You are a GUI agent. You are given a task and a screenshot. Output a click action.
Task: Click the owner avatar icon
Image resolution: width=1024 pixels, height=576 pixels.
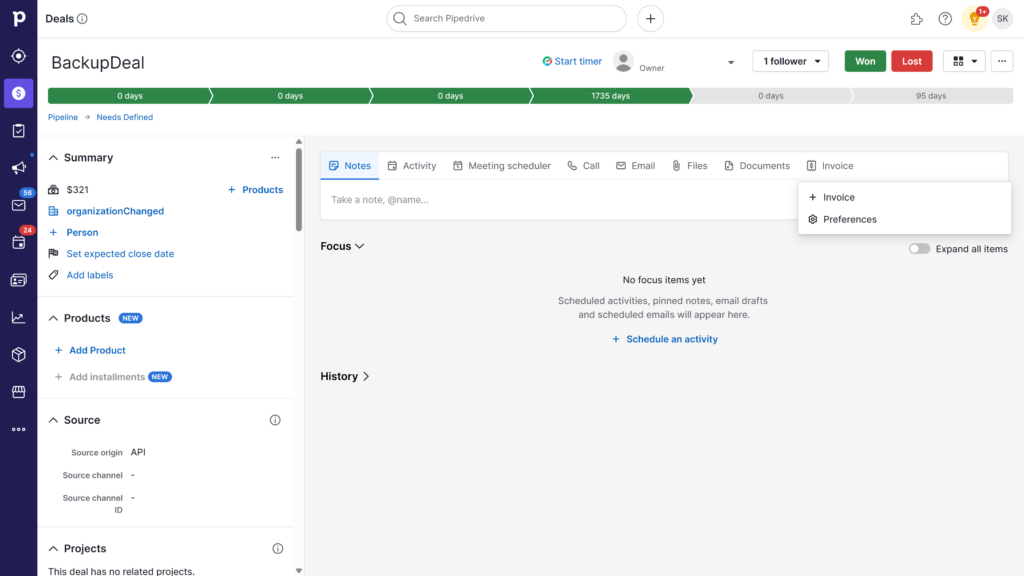[624, 61]
